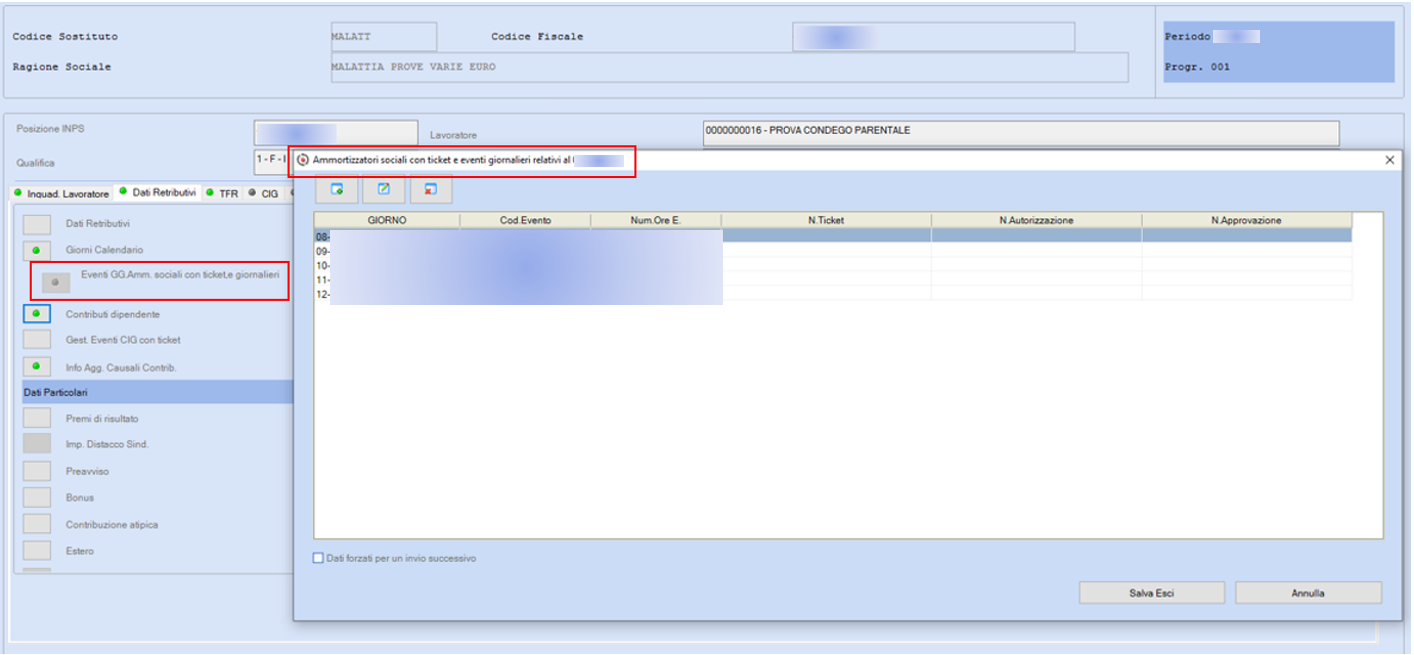Screen dimensions: 1414x655
Task: Click the grey-dot button beside Eventi GG.Amm. sociali
Action: tap(55, 283)
